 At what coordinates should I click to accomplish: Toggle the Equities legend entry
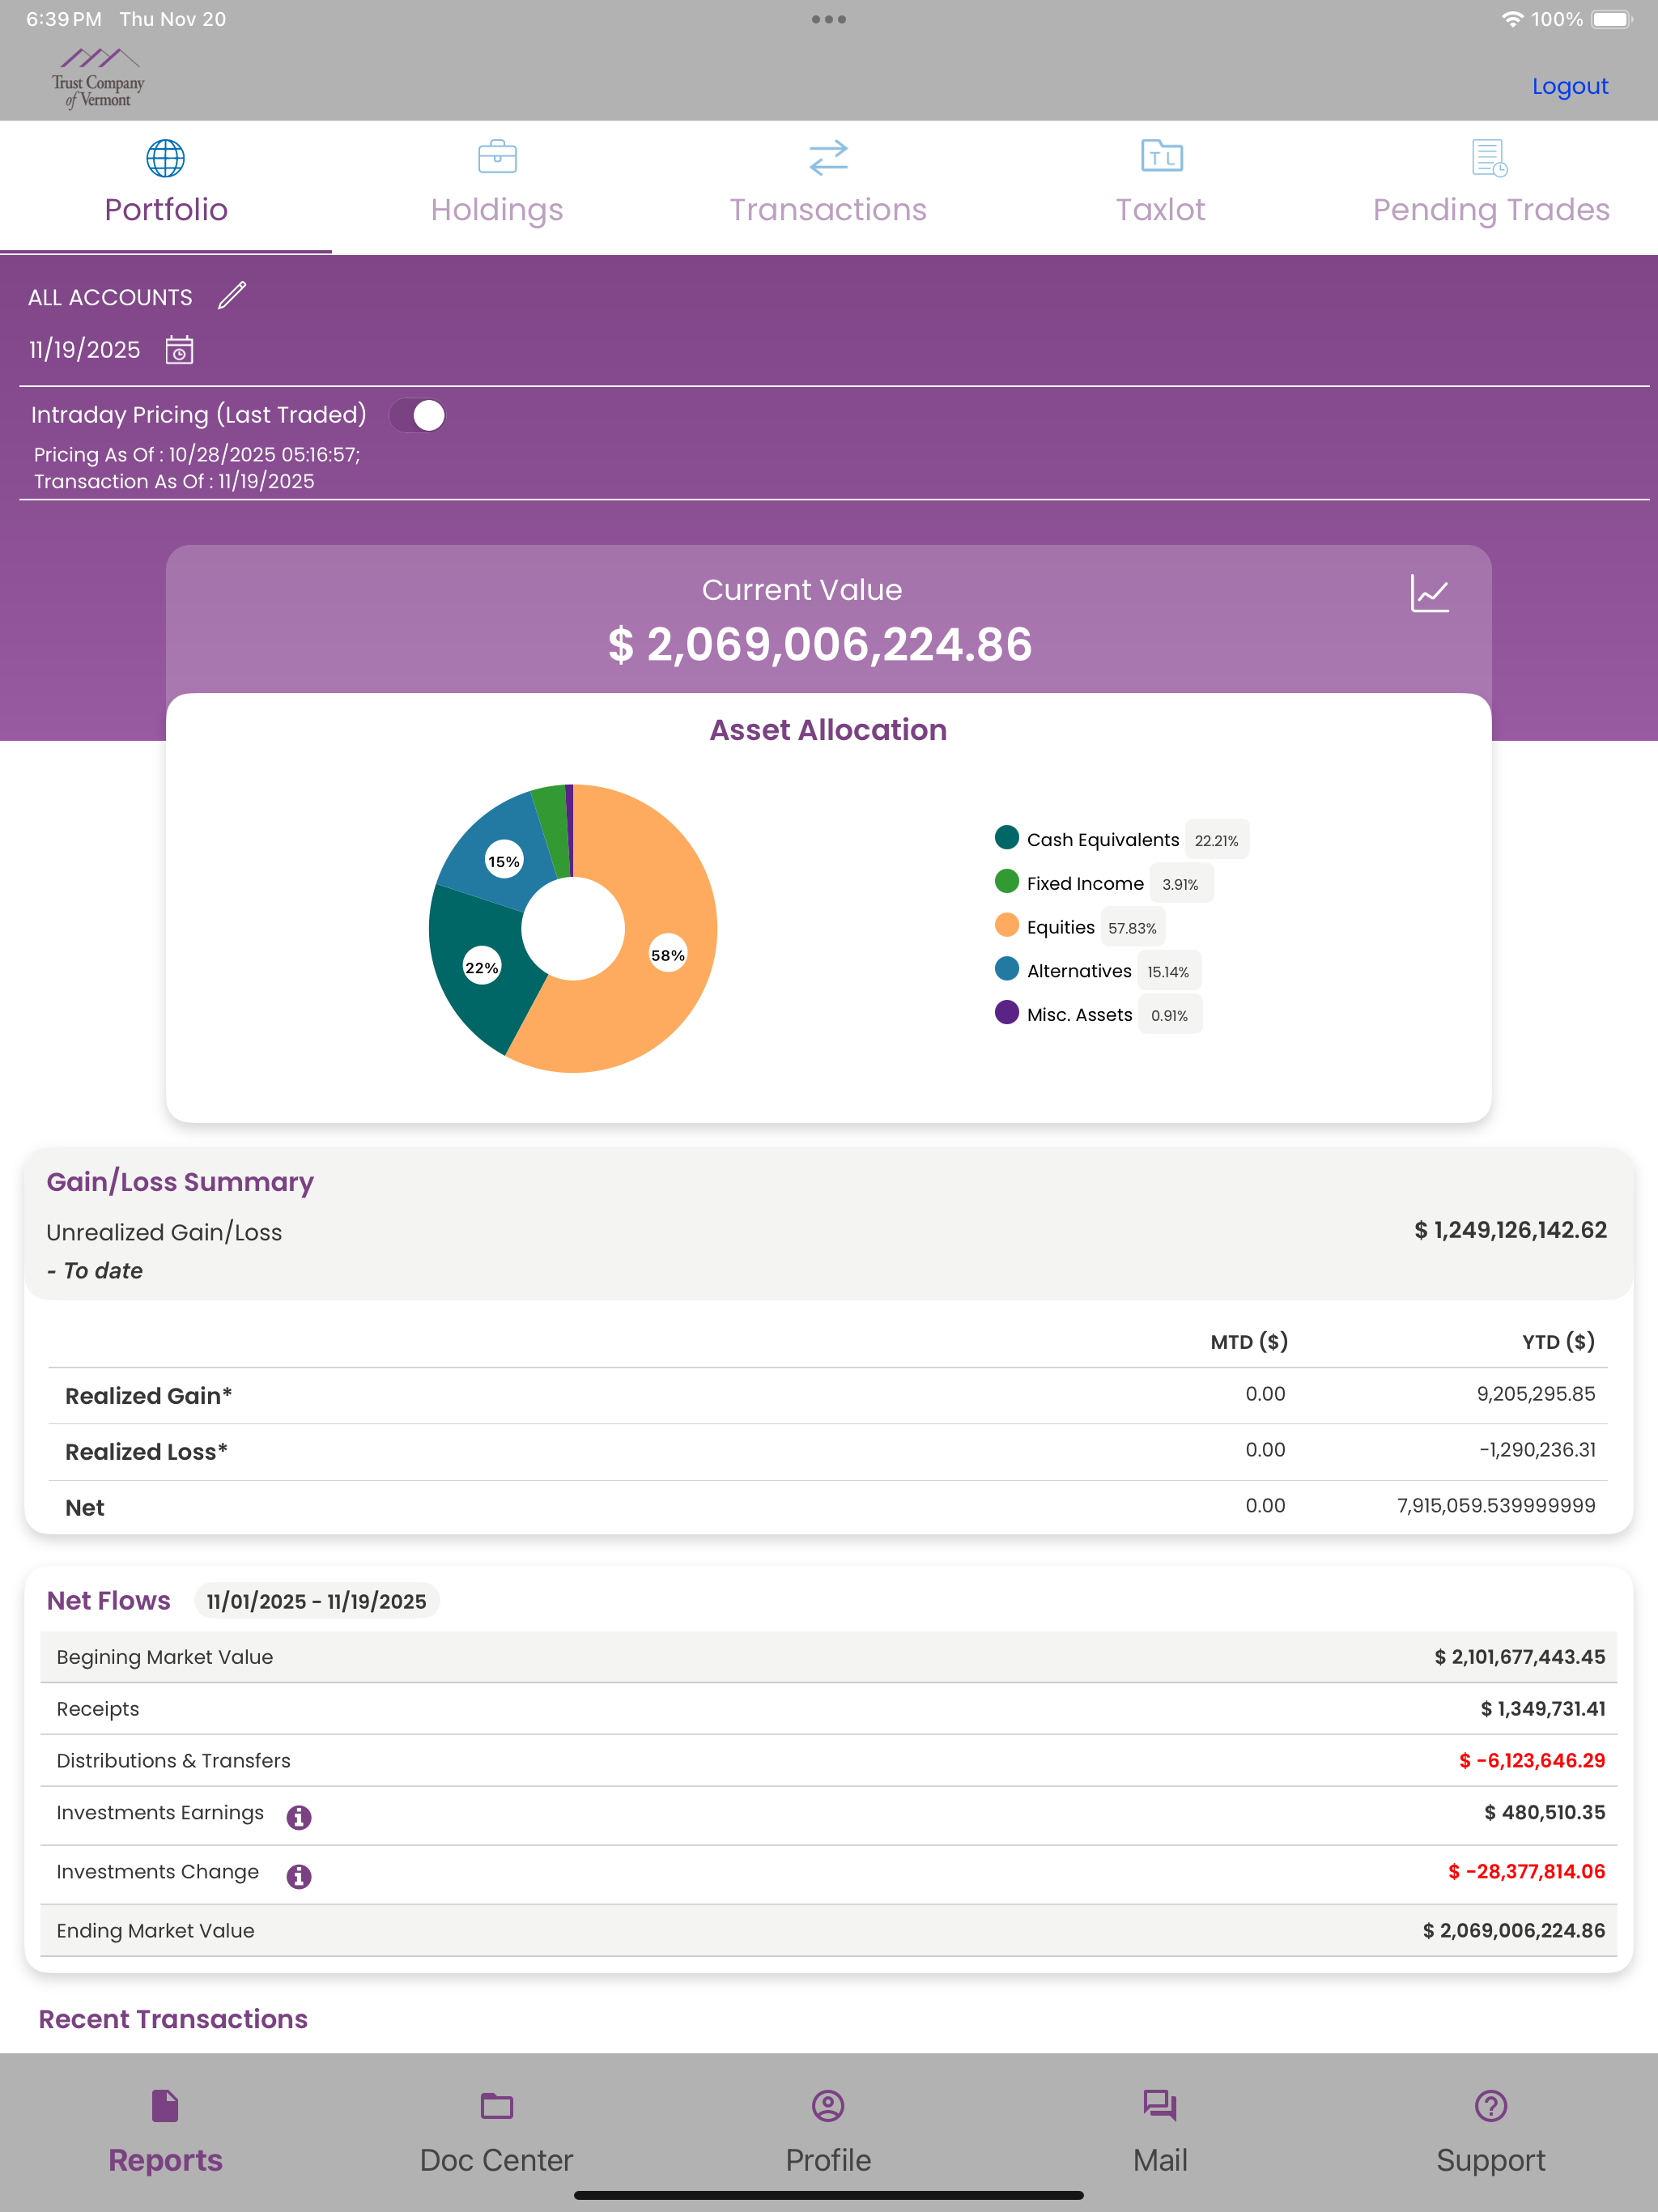(x=1079, y=927)
